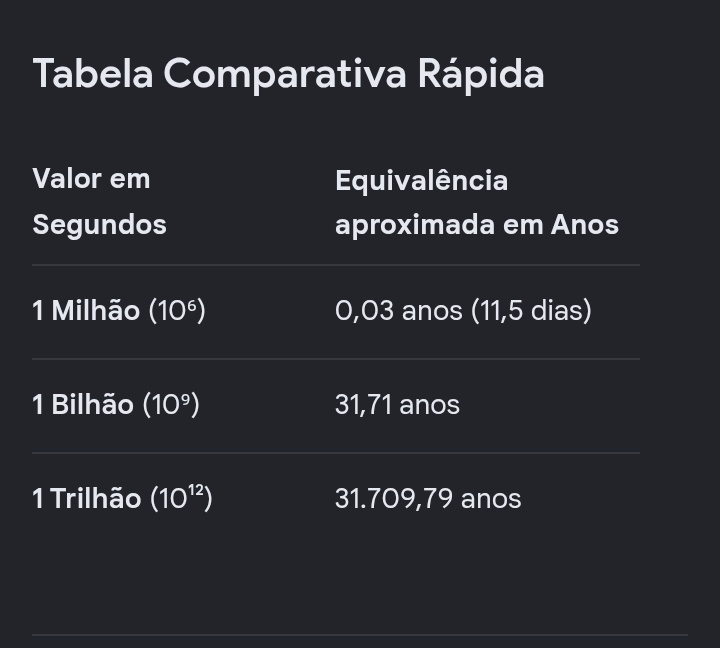Click the "(11,5 dias)" parenthetical

click(531, 310)
